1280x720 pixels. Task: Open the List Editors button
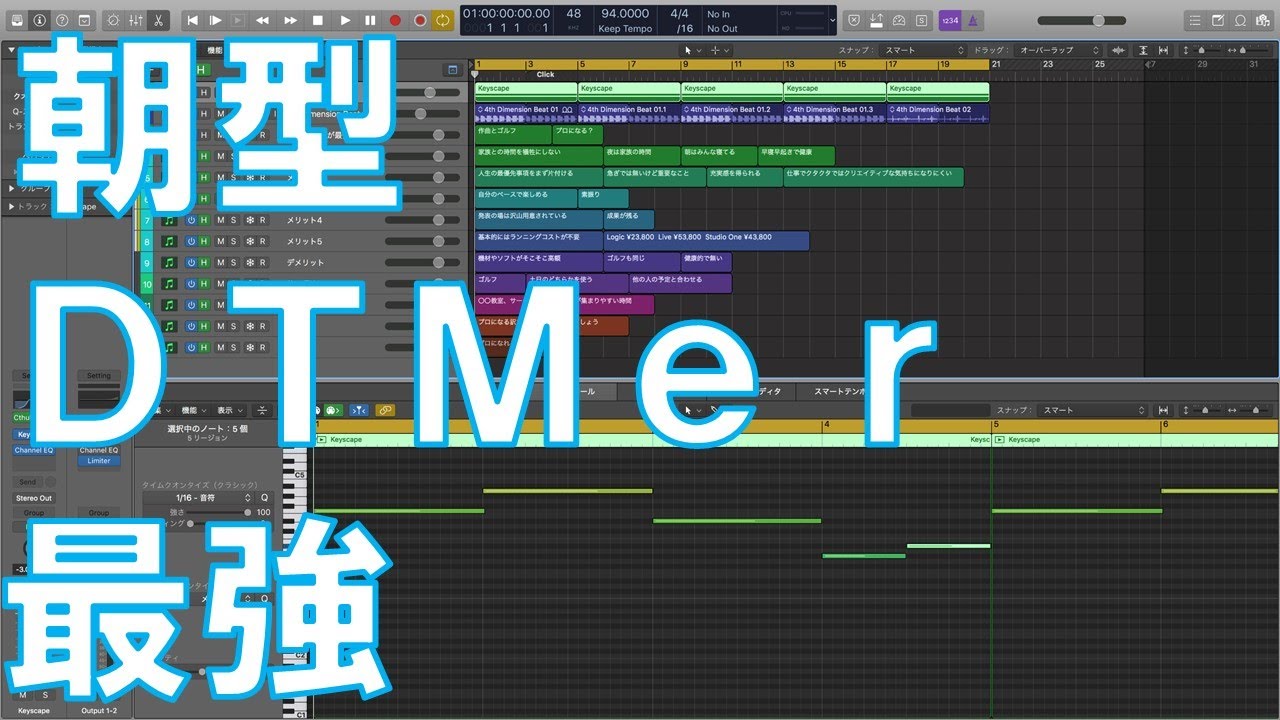(x=1195, y=20)
